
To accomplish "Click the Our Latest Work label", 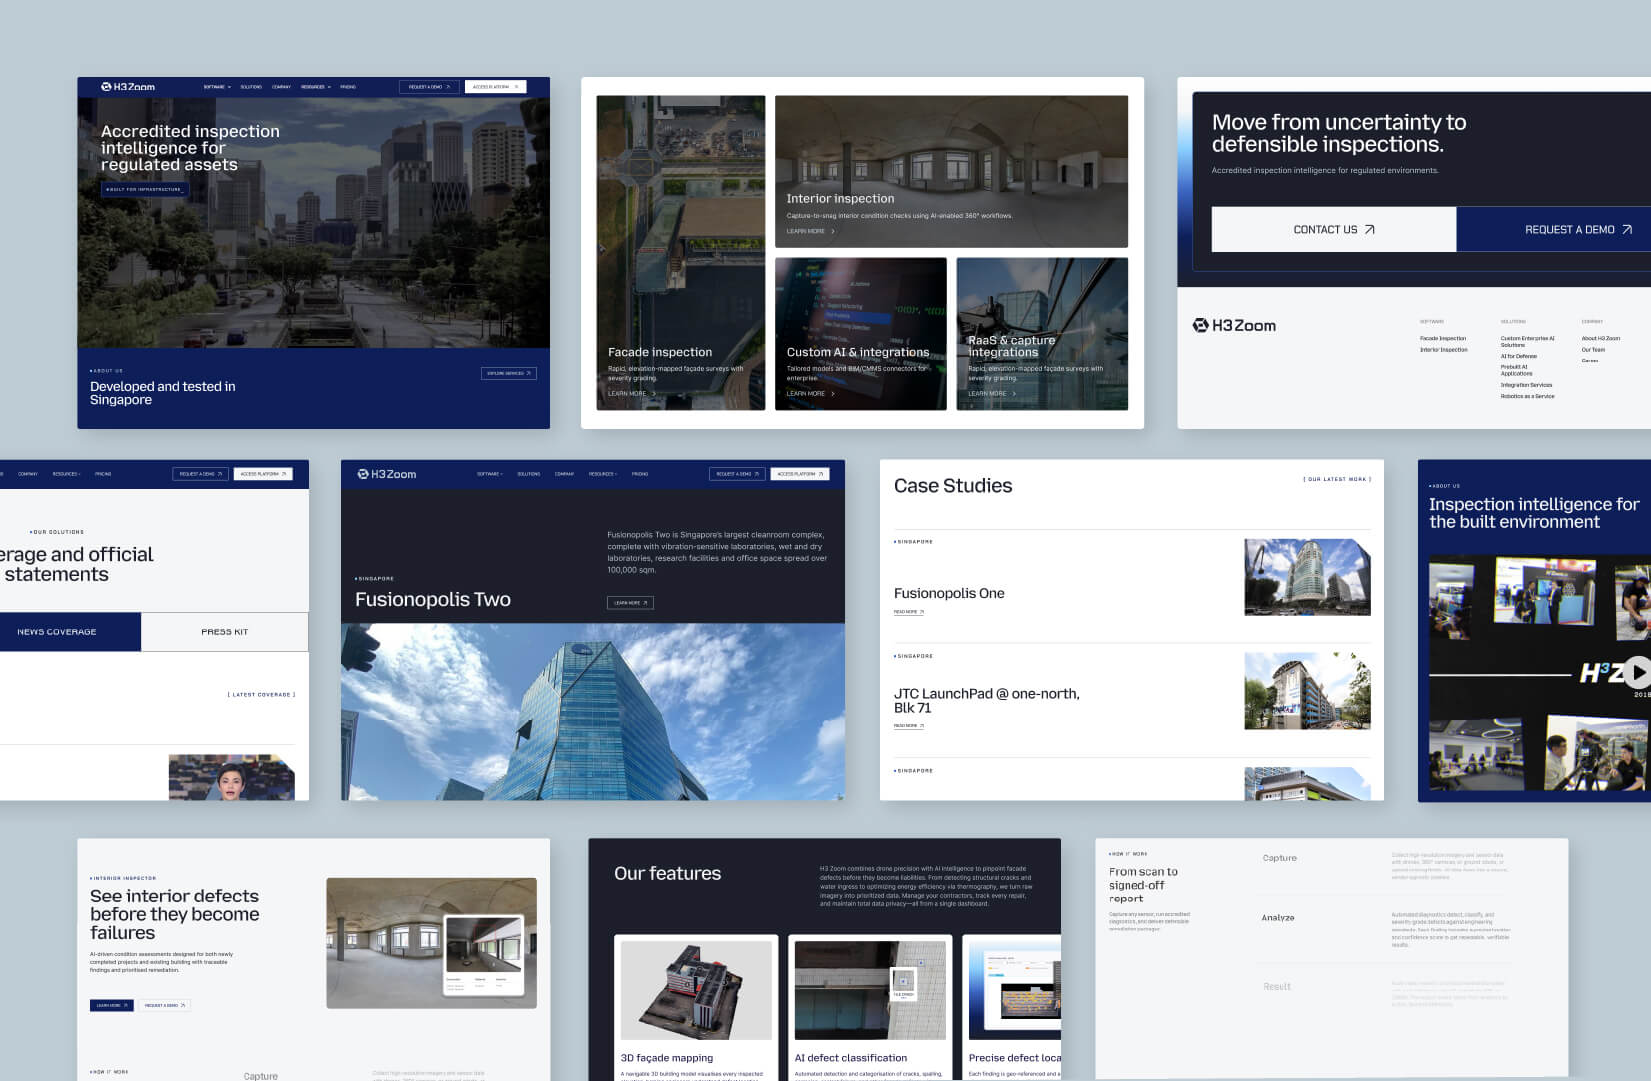I will [x=1337, y=479].
